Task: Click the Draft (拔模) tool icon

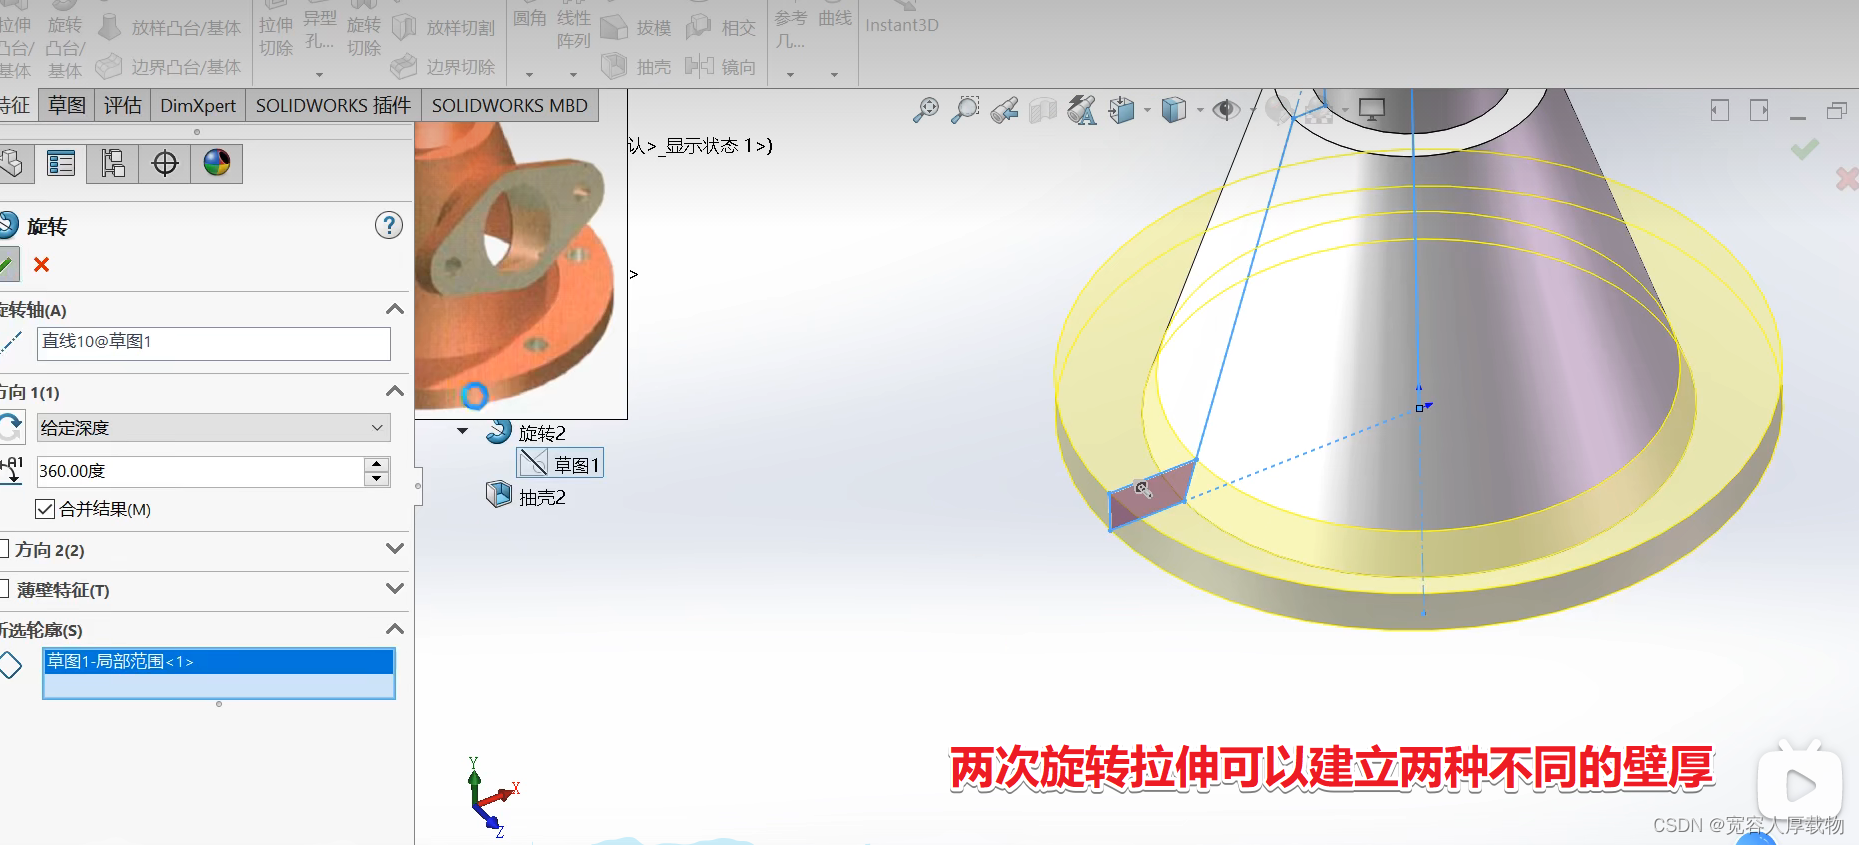Action: point(614,27)
